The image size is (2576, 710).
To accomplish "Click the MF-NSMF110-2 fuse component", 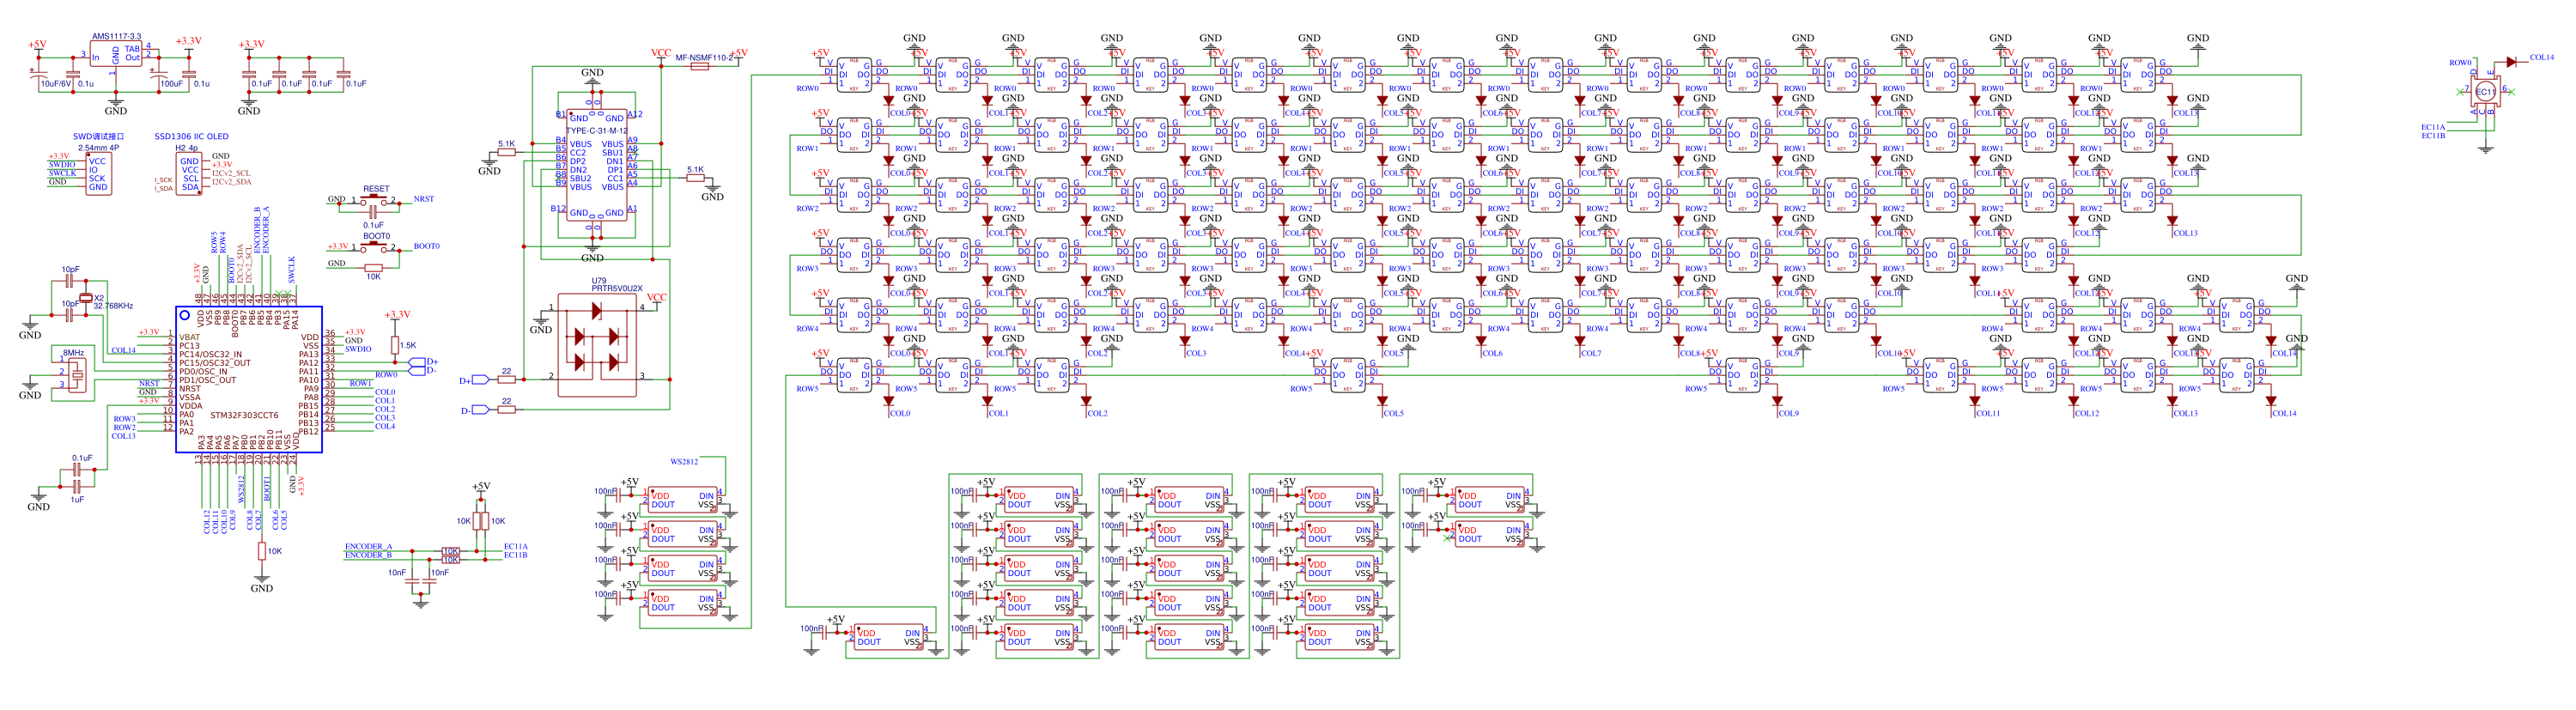I will pos(700,66).
